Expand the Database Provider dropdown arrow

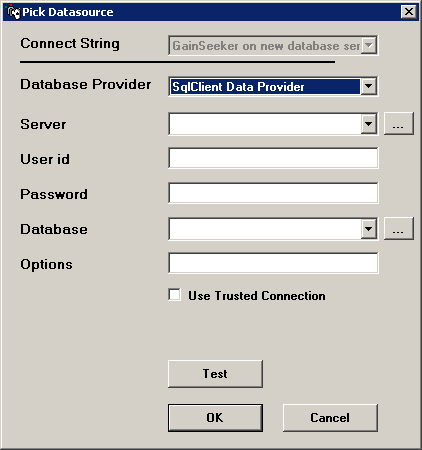pyautogui.click(x=368, y=86)
